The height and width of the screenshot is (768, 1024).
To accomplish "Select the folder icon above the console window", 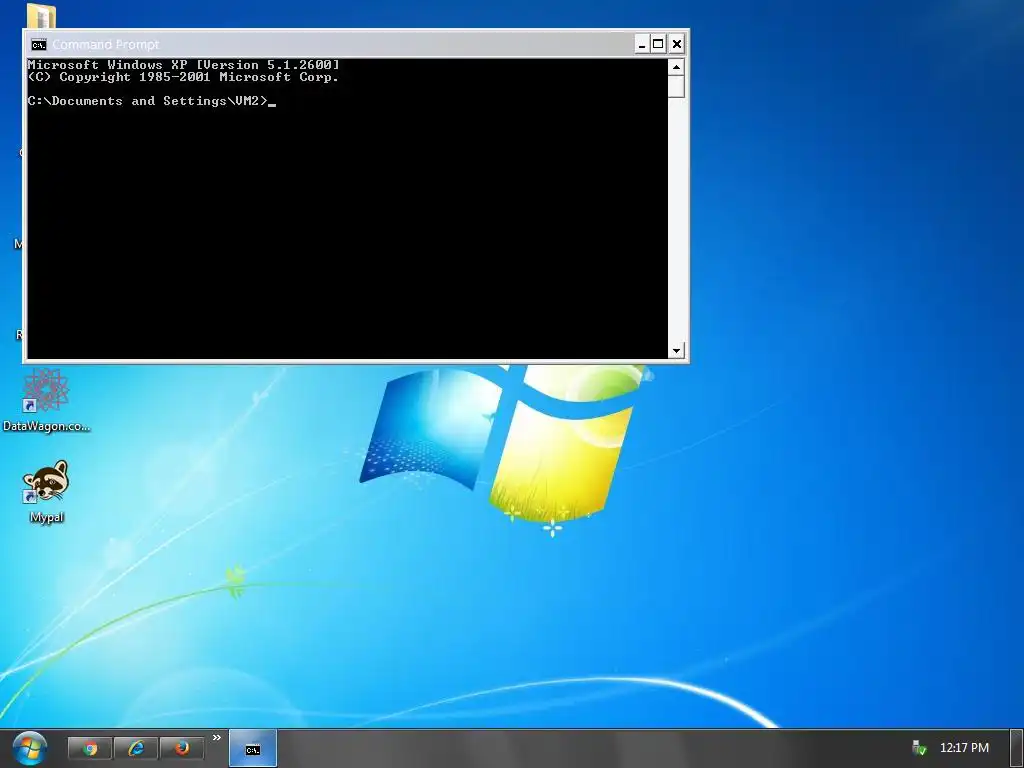I will 42,16.
